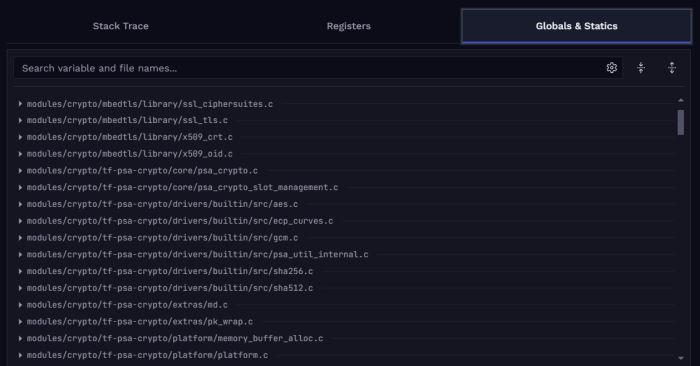
Task: Click the scrollbar up arrow
Action: 681,100
